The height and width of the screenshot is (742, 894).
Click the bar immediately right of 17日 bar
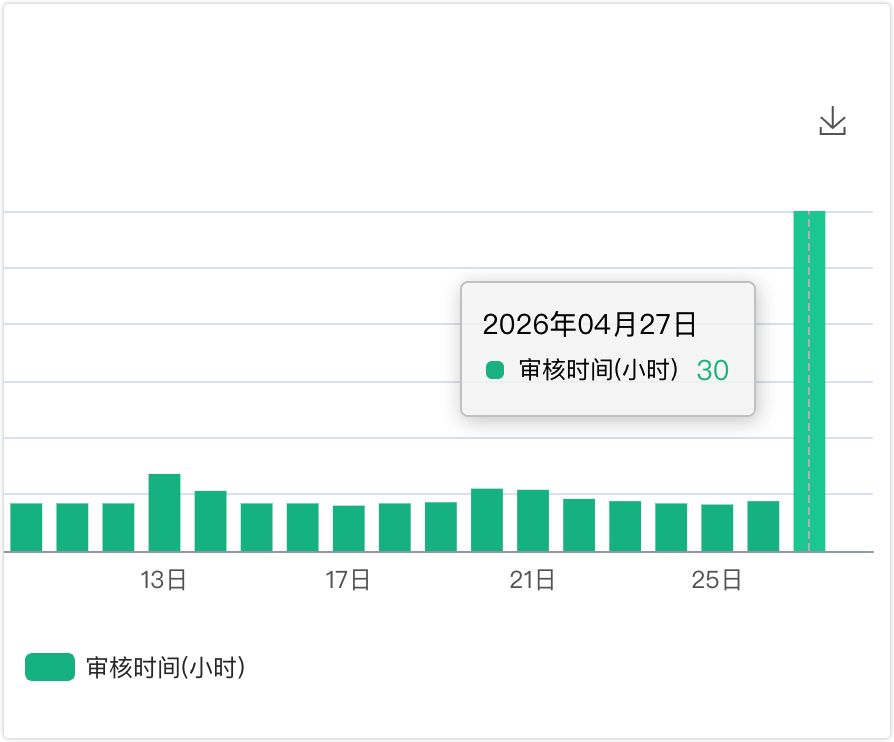tap(394, 527)
